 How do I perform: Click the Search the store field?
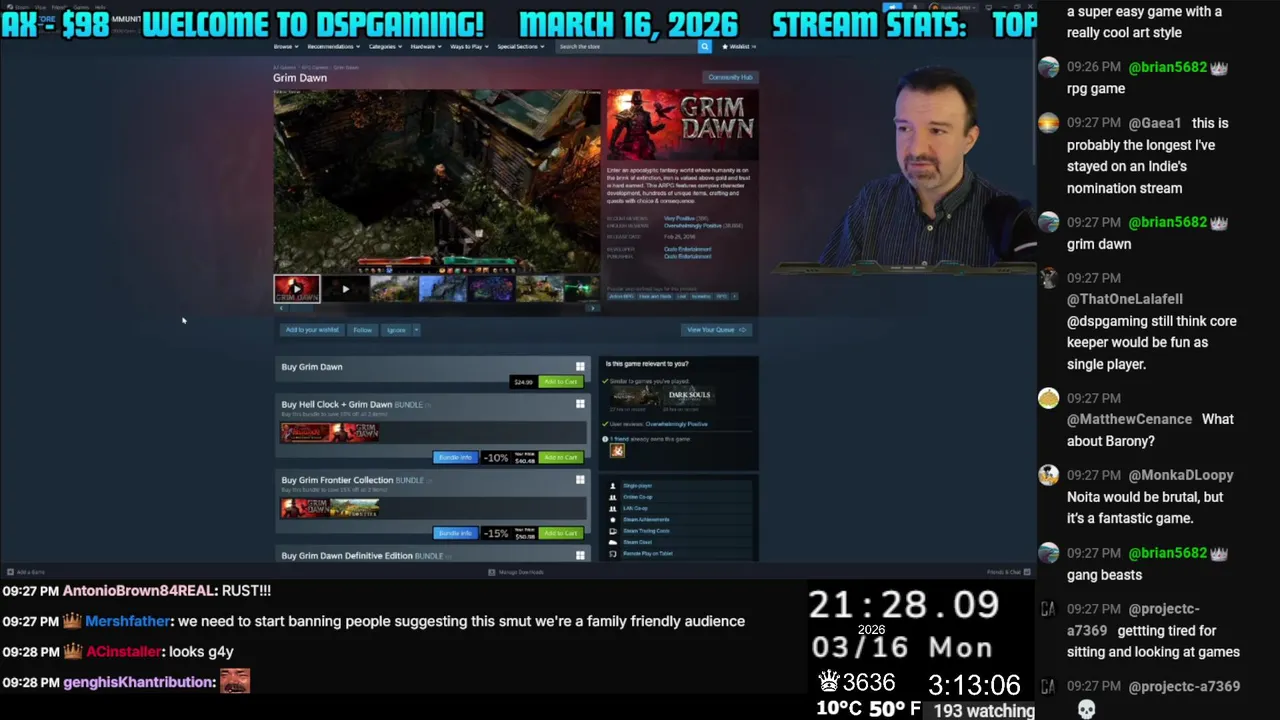click(x=627, y=46)
